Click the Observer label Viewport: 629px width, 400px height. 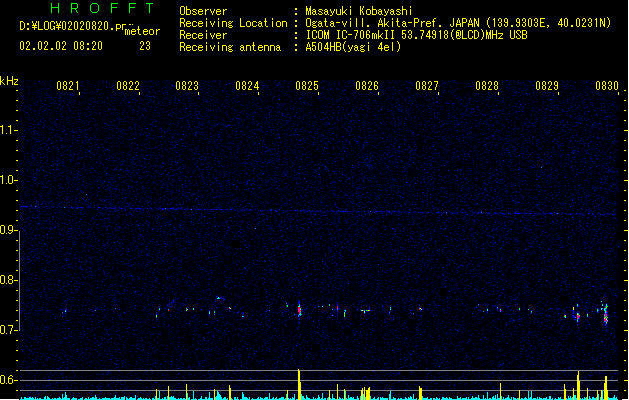[x=203, y=11]
